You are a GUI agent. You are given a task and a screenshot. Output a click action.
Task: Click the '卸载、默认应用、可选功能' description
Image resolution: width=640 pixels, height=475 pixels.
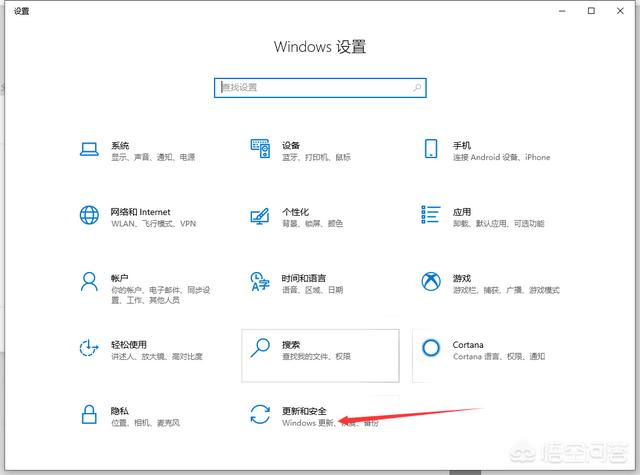coord(499,224)
